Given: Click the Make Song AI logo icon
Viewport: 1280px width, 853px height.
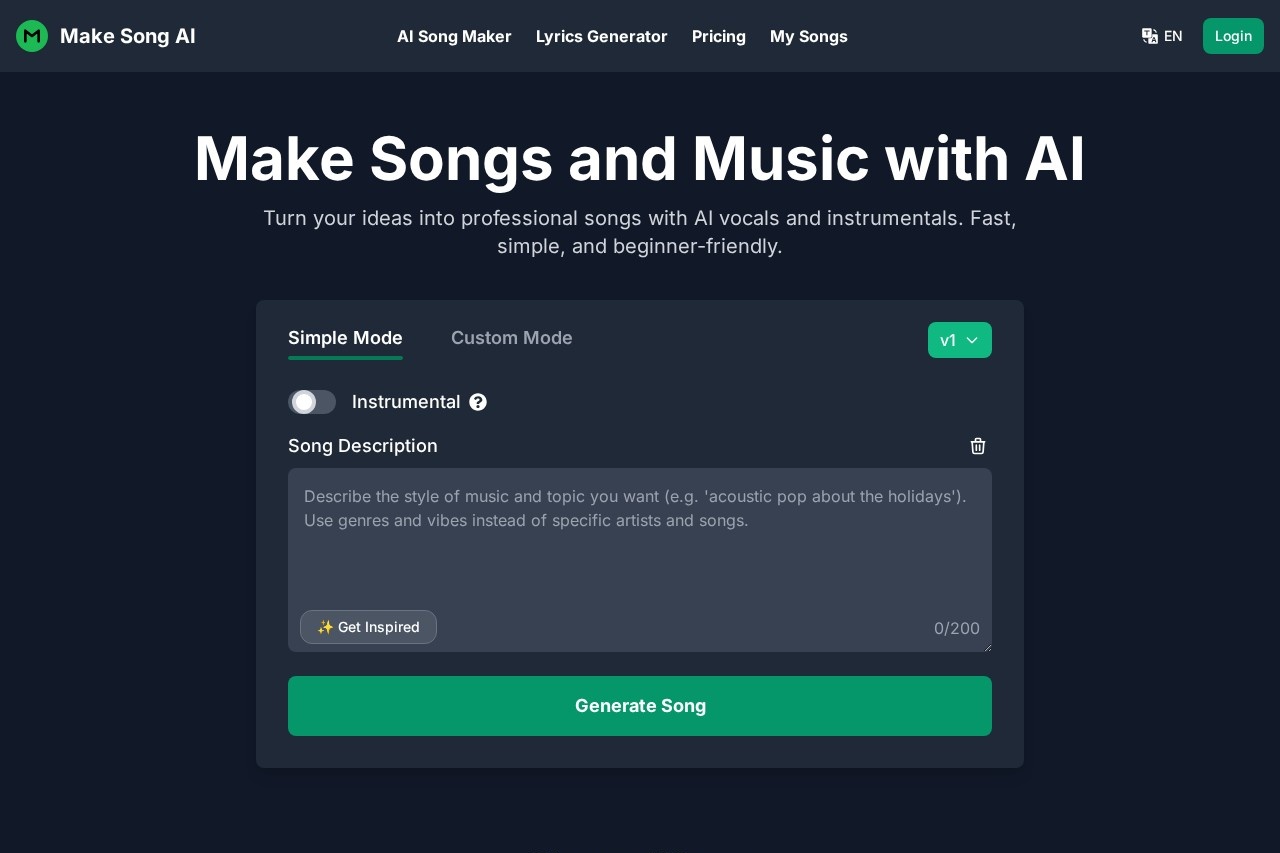Looking at the screenshot, I should (32, 36).
